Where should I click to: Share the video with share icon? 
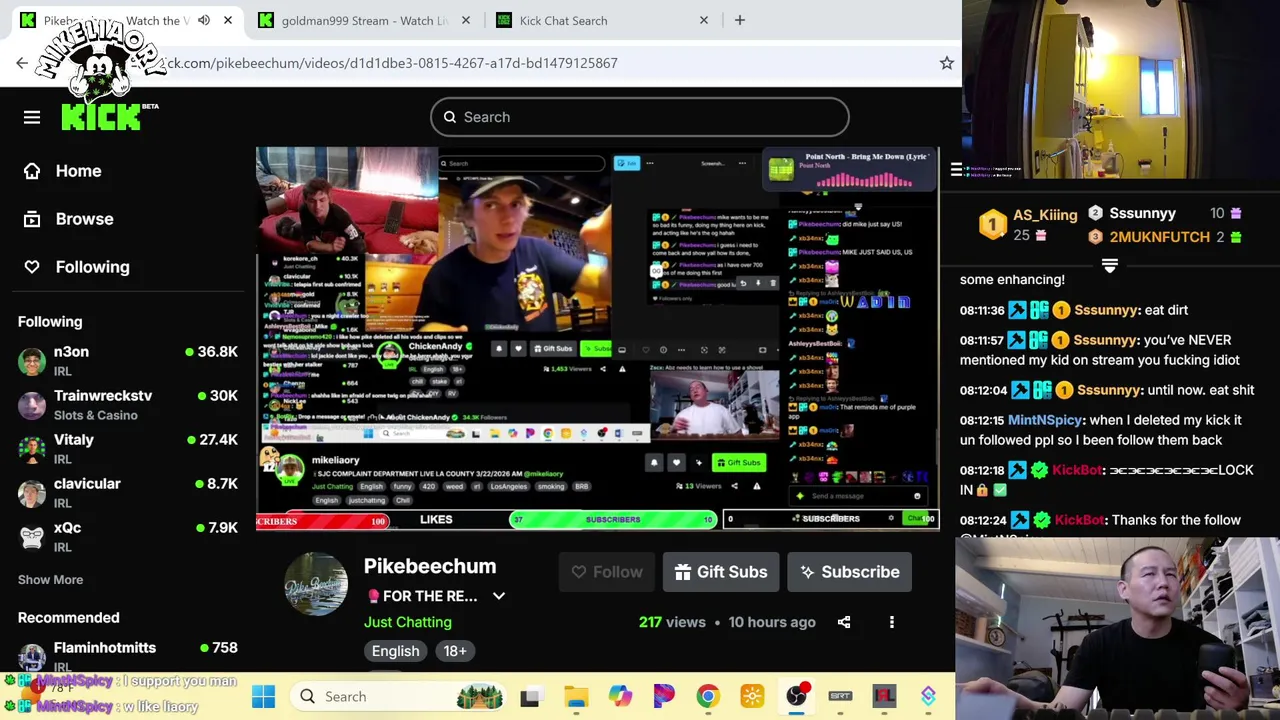coord(844,622)
